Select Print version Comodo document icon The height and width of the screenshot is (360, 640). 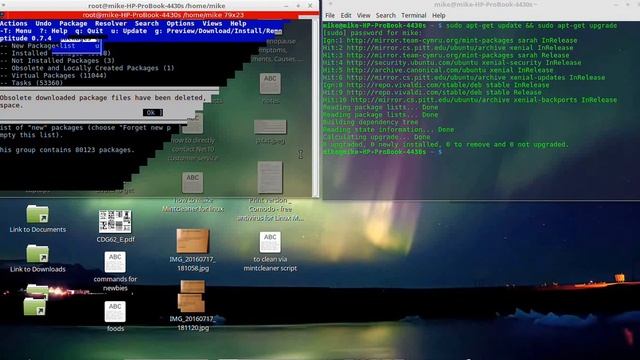[x=270, y=177]
